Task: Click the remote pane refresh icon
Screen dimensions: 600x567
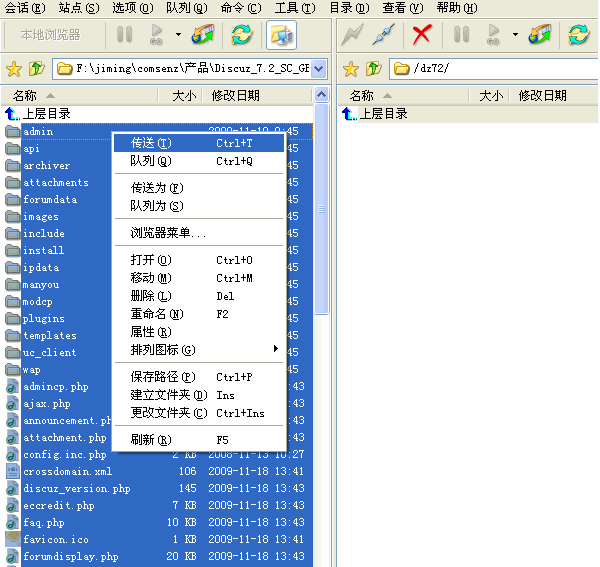Action: [x=579, y=35]
